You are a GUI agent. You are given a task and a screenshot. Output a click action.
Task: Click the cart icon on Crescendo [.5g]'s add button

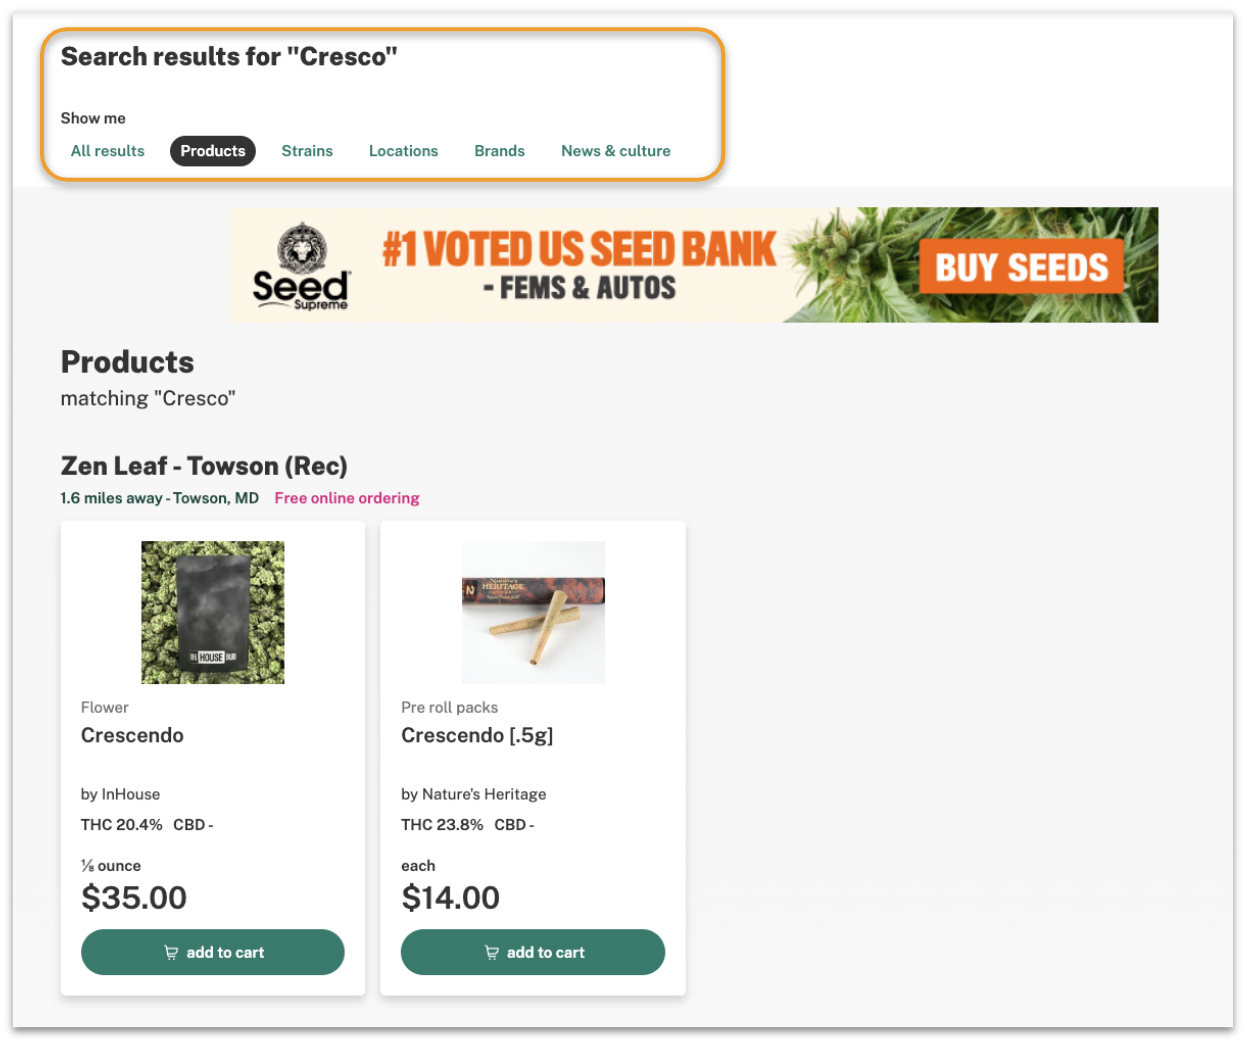(491, 952)
